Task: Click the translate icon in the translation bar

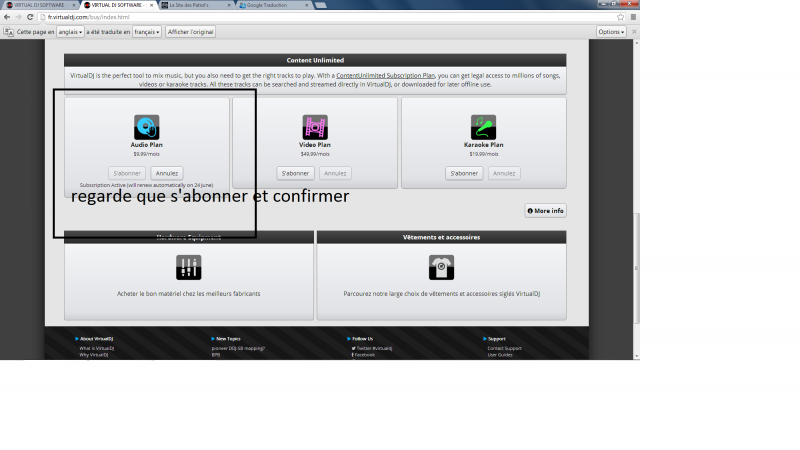Action: pyautogui.click(x=9, y=32)
